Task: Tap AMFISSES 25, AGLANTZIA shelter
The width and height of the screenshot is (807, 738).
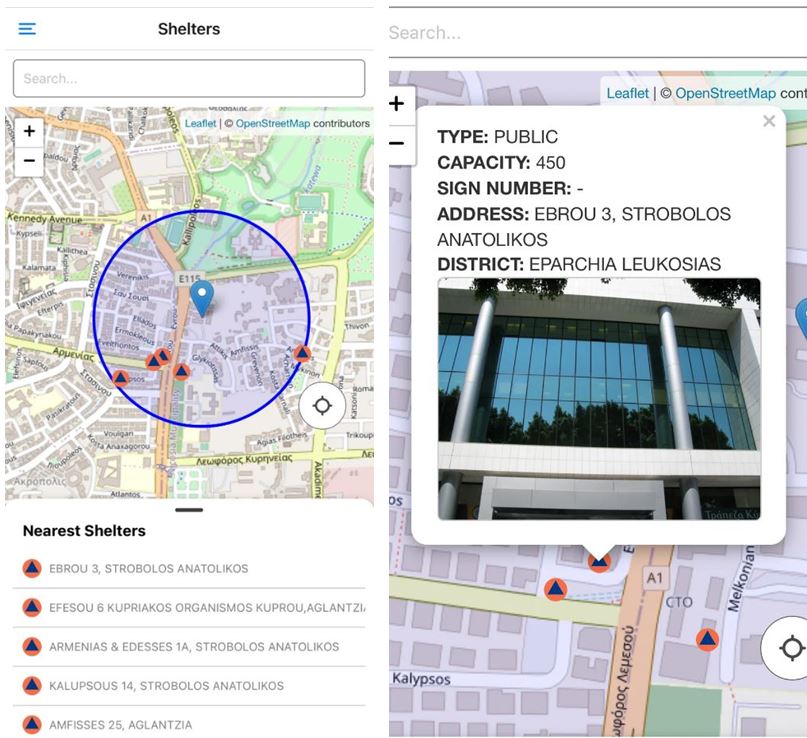Action: 120,725
